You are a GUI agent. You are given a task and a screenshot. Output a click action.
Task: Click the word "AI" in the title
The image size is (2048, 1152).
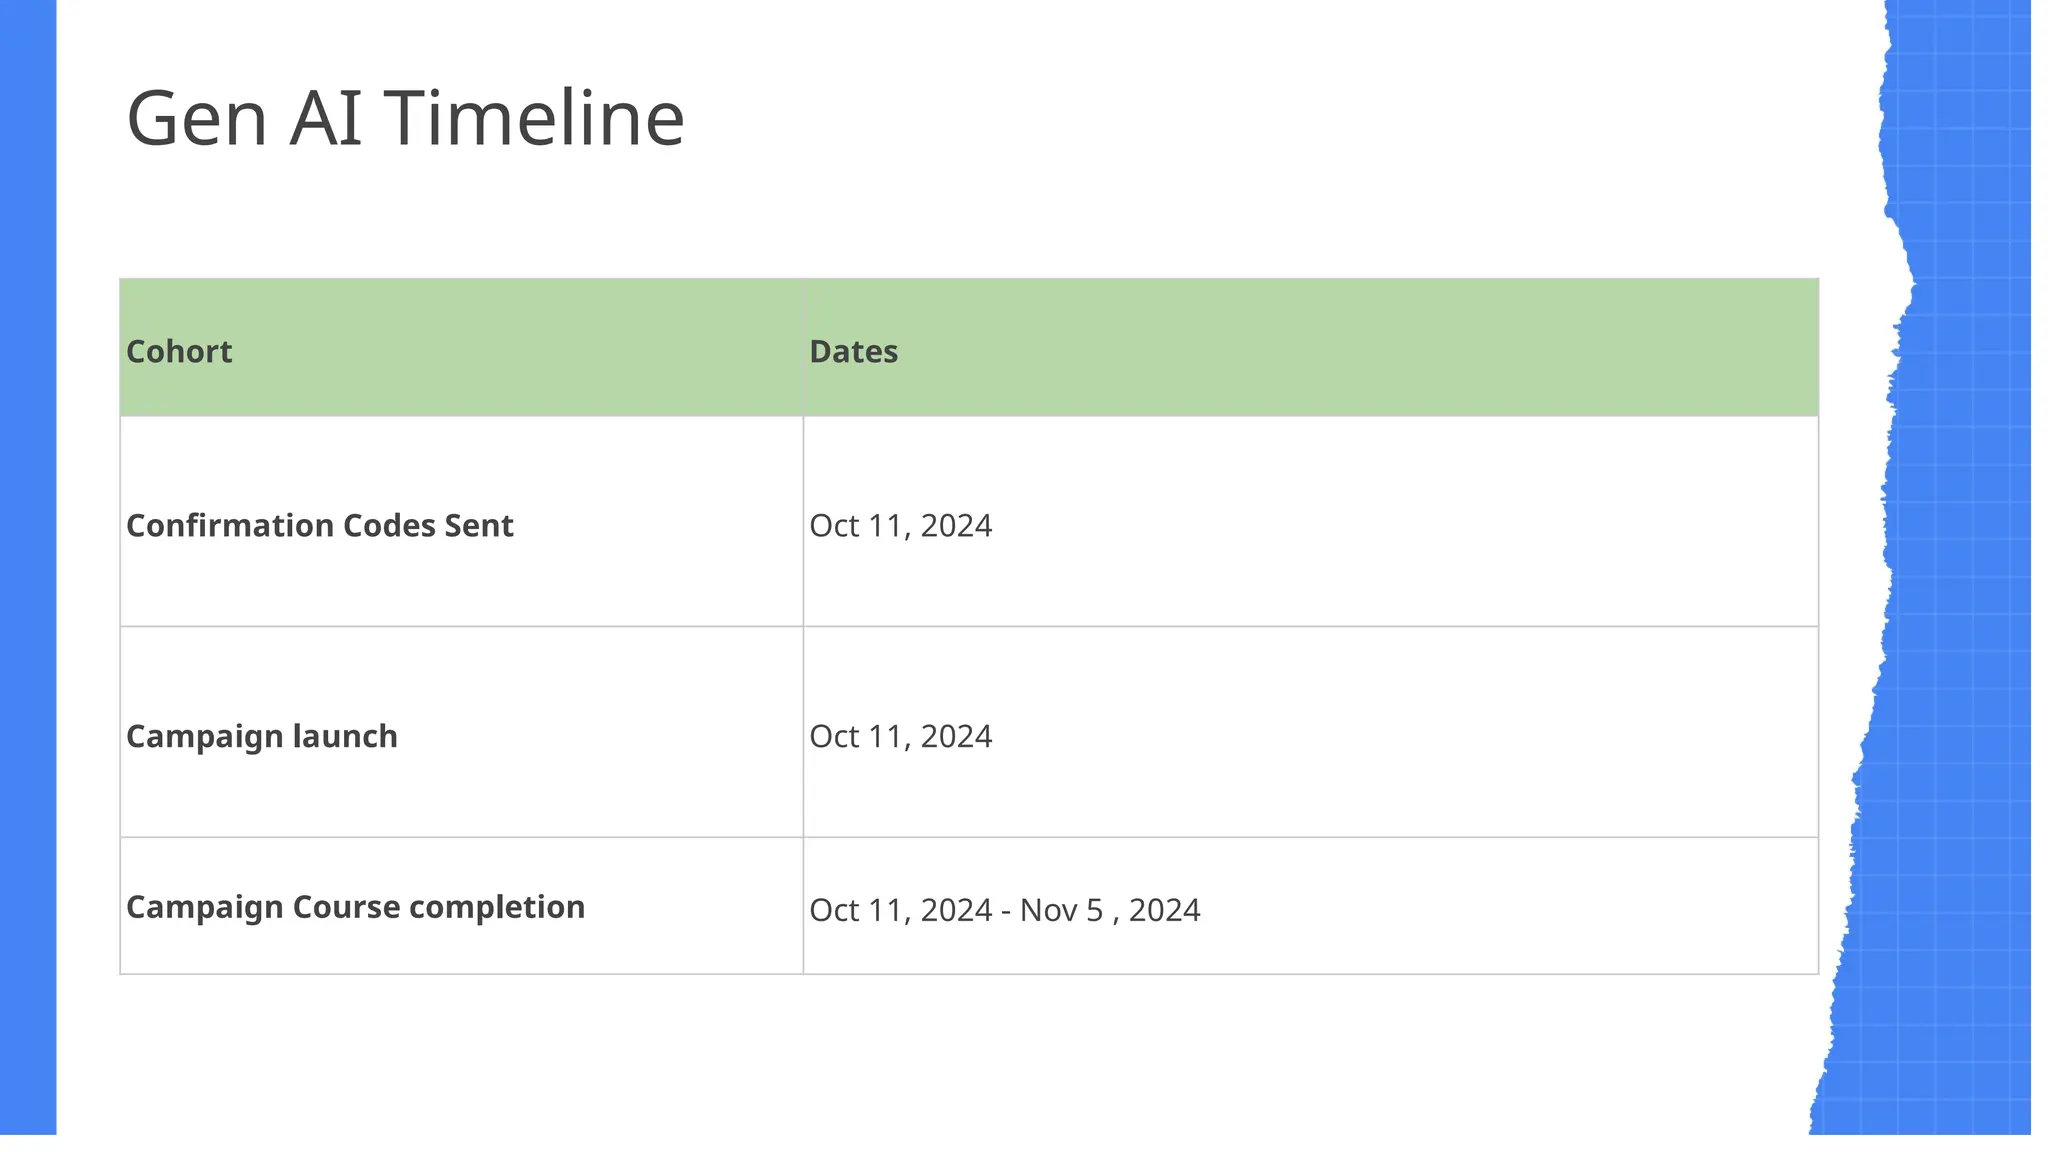point(325,118)
